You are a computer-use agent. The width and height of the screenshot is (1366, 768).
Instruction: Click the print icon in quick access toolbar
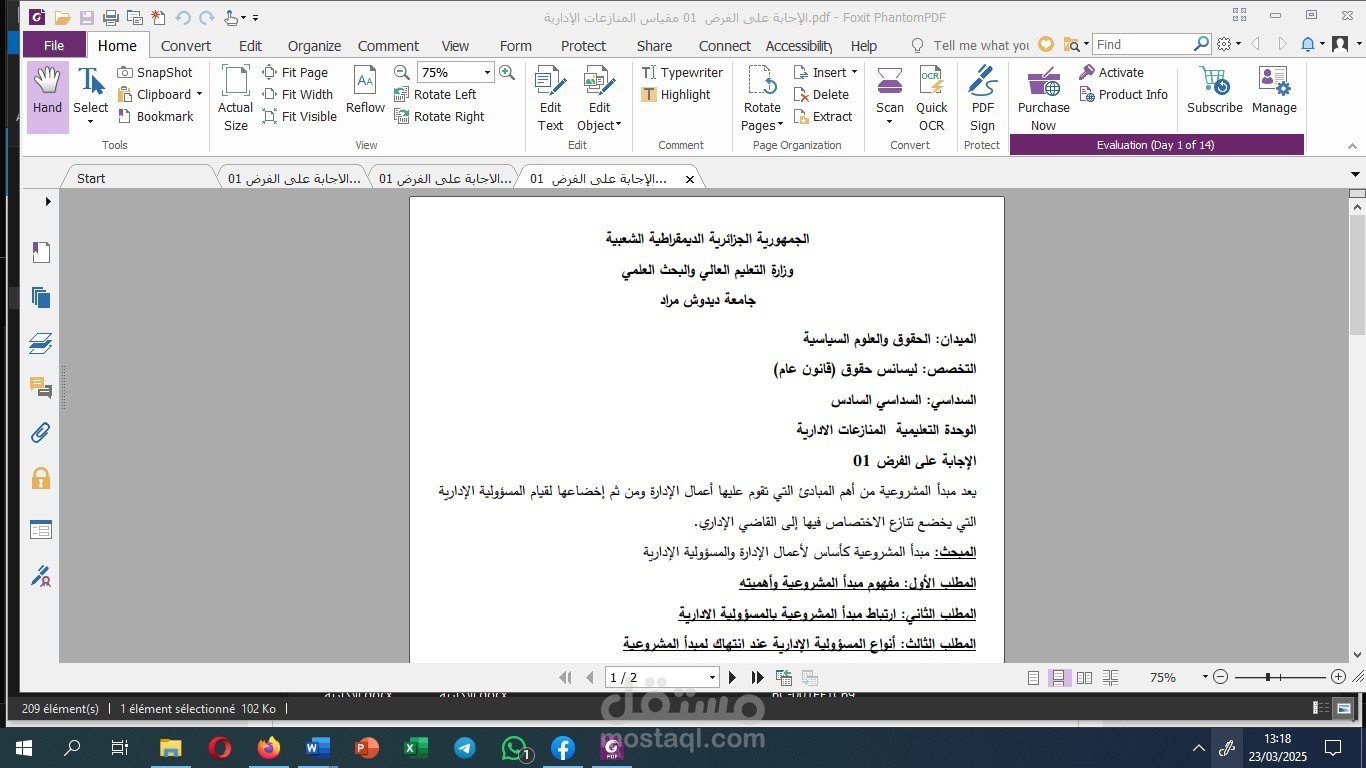click(x=110, y=18)
